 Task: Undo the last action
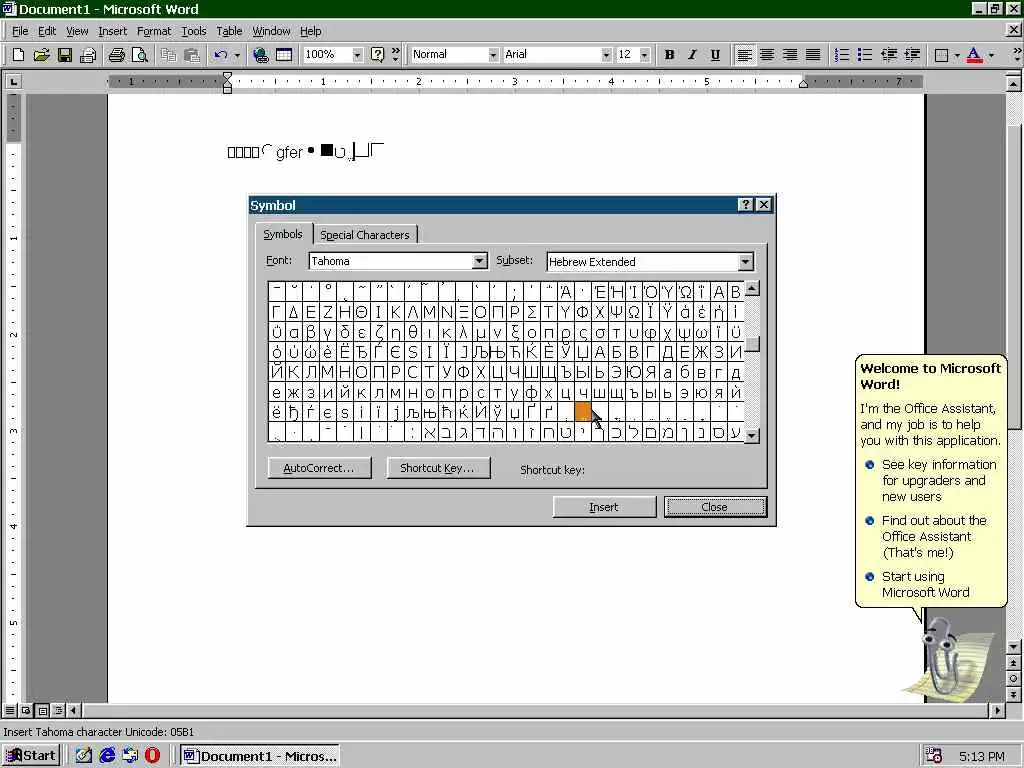pos(221,55)
